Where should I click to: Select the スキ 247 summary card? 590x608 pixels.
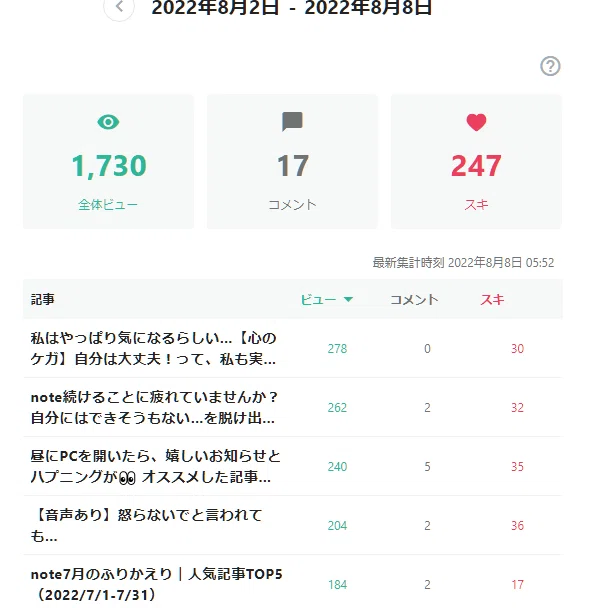pyautogui.click(x=476, y=162)
